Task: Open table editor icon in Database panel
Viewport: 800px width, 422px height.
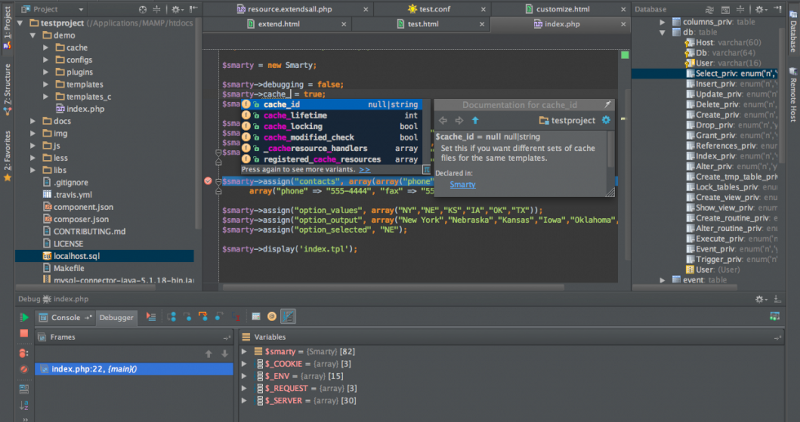Action: pos(725,9)
